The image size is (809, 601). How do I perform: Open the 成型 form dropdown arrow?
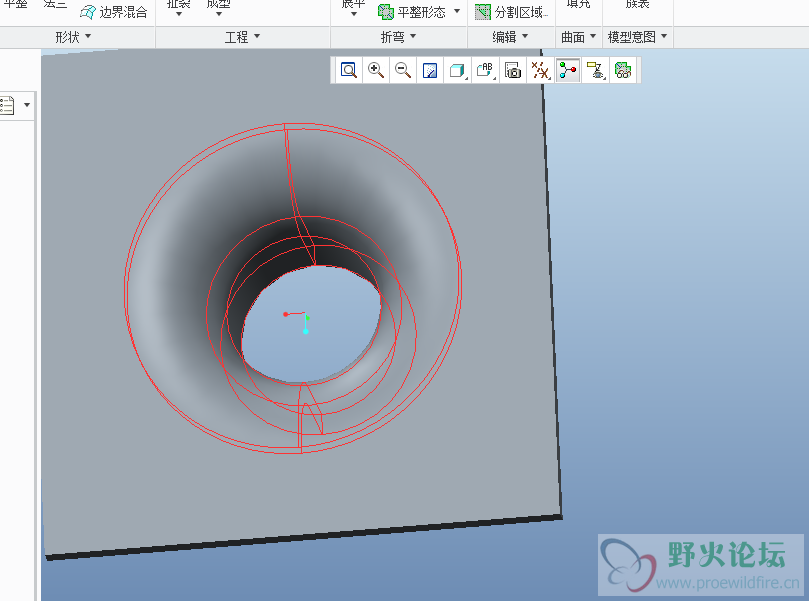219,14
